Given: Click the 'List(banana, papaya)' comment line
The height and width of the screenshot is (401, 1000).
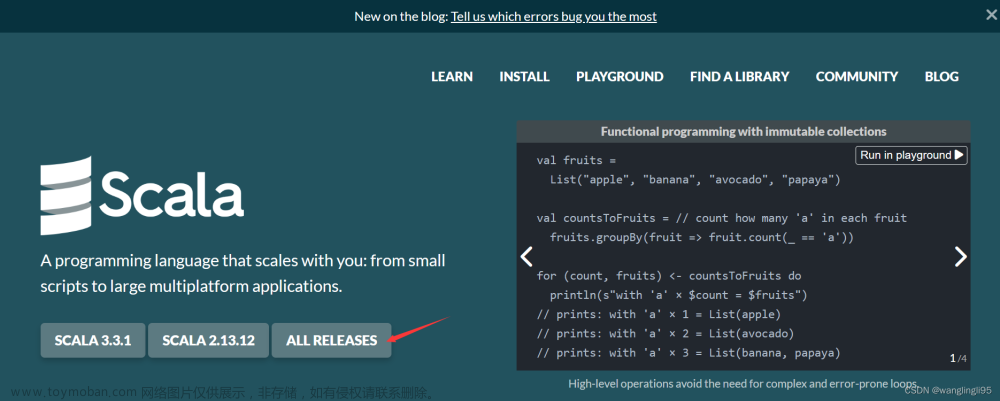Looking at the screenshot, I should click(x=689, y=353).
